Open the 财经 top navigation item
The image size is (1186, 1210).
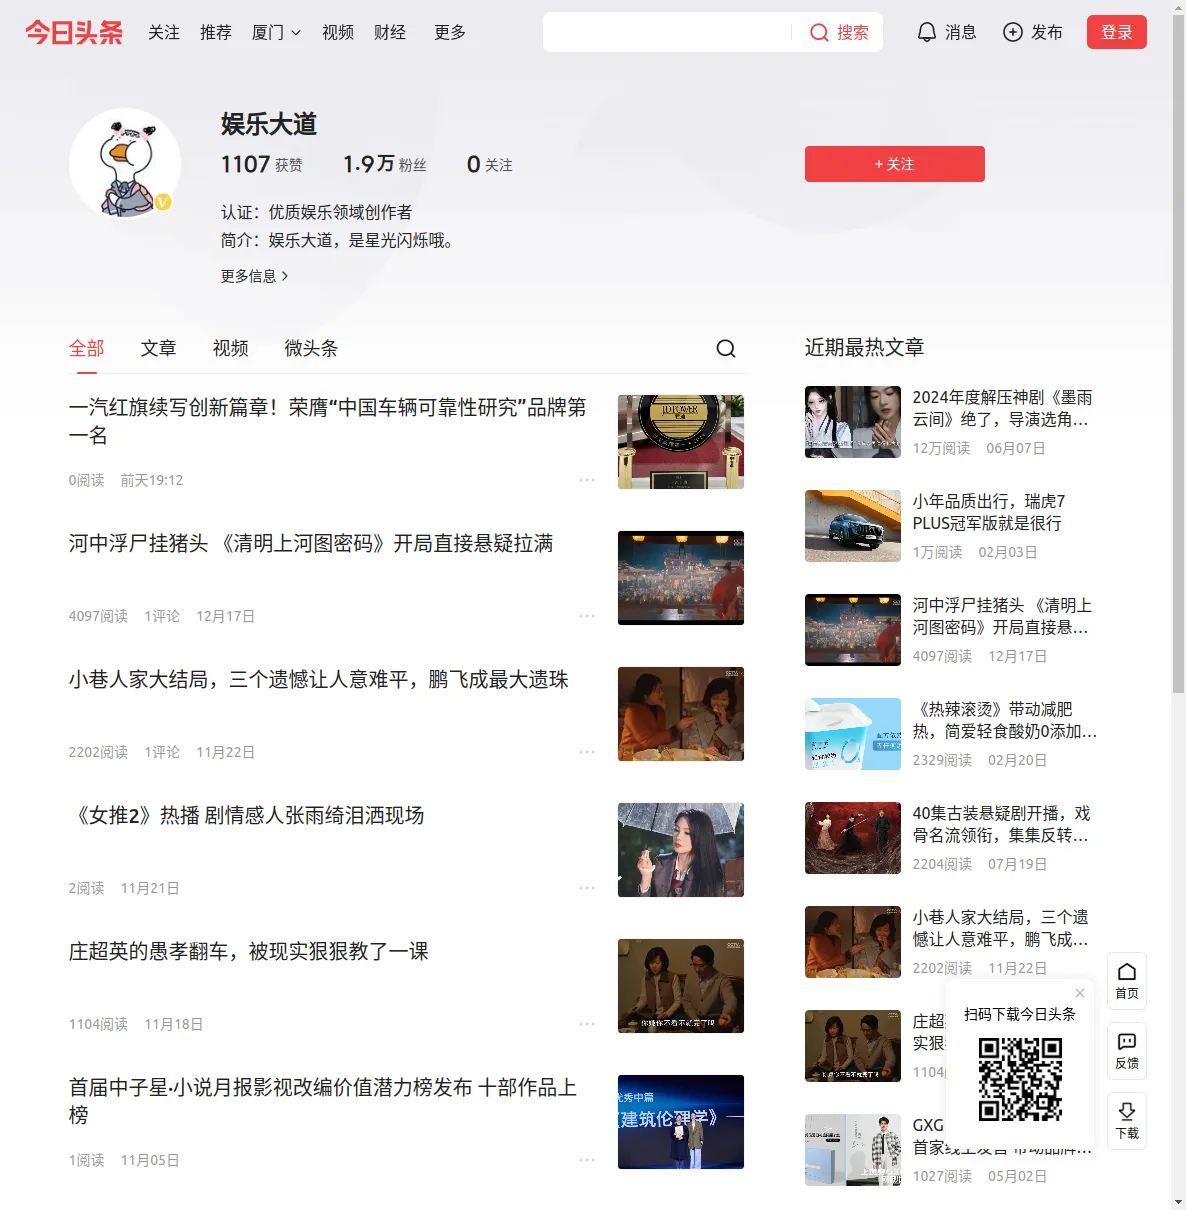click(x=390, y=33)
